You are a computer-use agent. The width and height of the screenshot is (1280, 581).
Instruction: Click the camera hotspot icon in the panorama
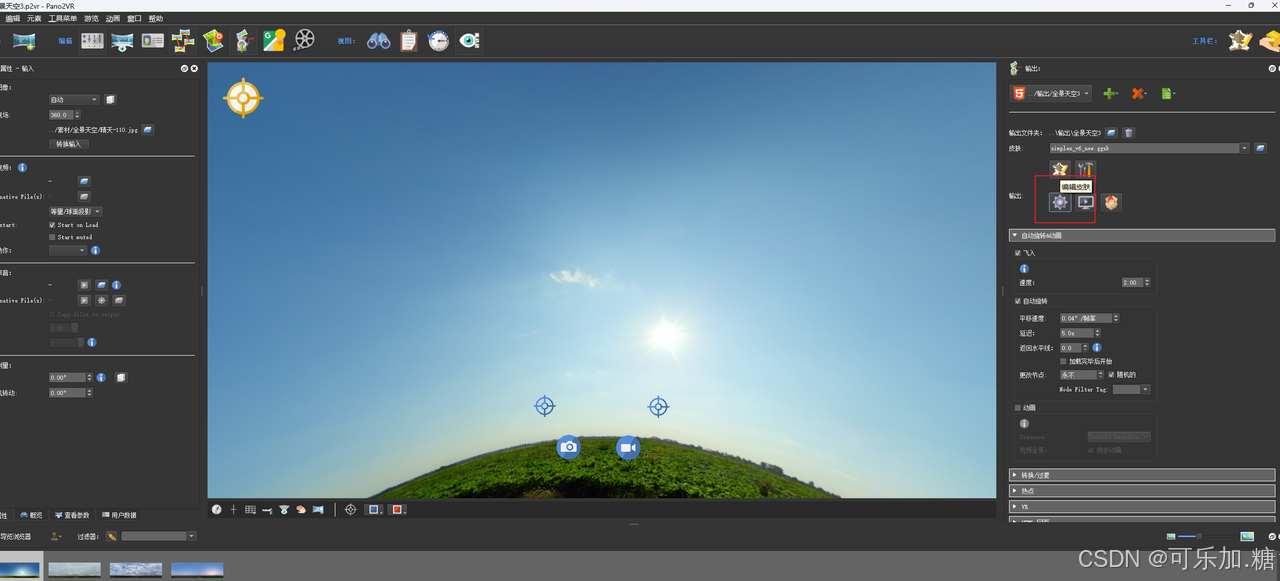tap(569, 447)
